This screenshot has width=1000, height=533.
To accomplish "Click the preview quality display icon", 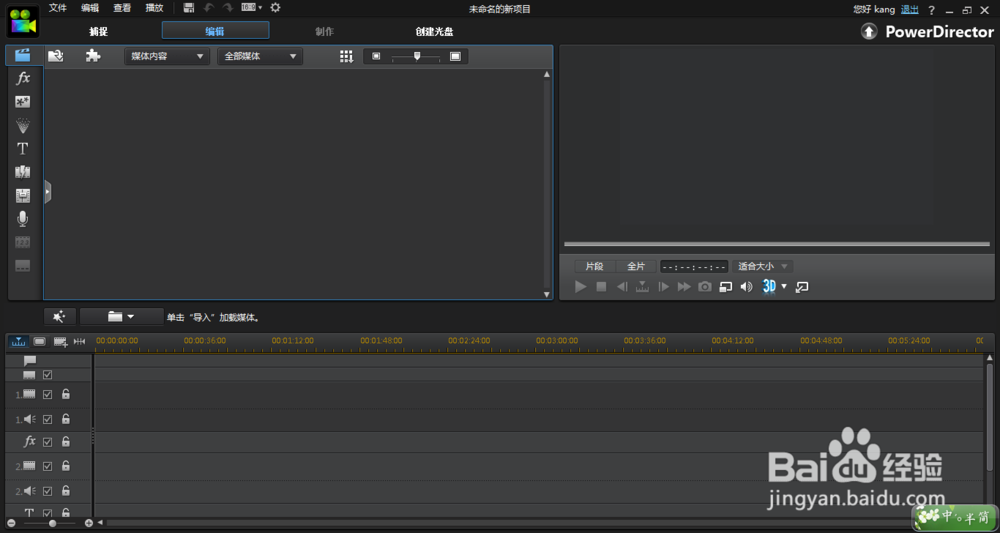I will (726, 287).
